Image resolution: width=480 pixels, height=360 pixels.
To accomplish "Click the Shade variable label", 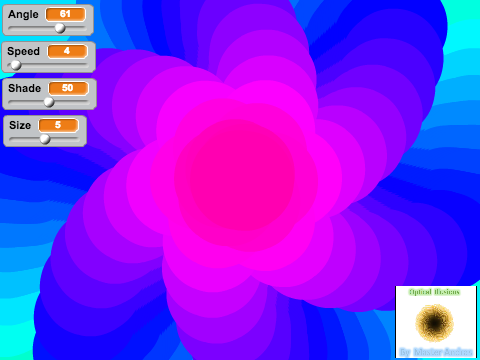I will click(25, 88).
